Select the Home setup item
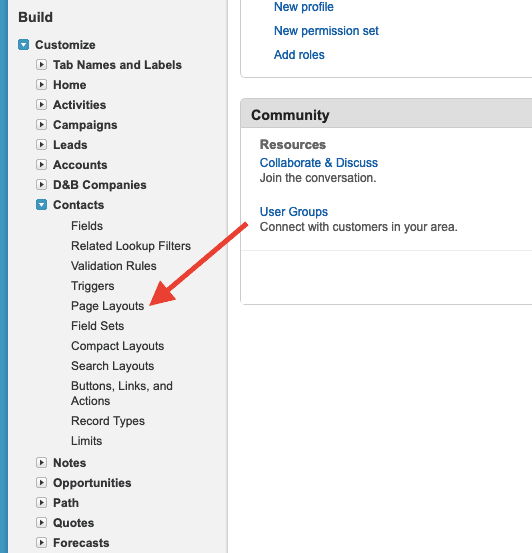Viewport: 532px width, 553px height. [x=70, y=85]
